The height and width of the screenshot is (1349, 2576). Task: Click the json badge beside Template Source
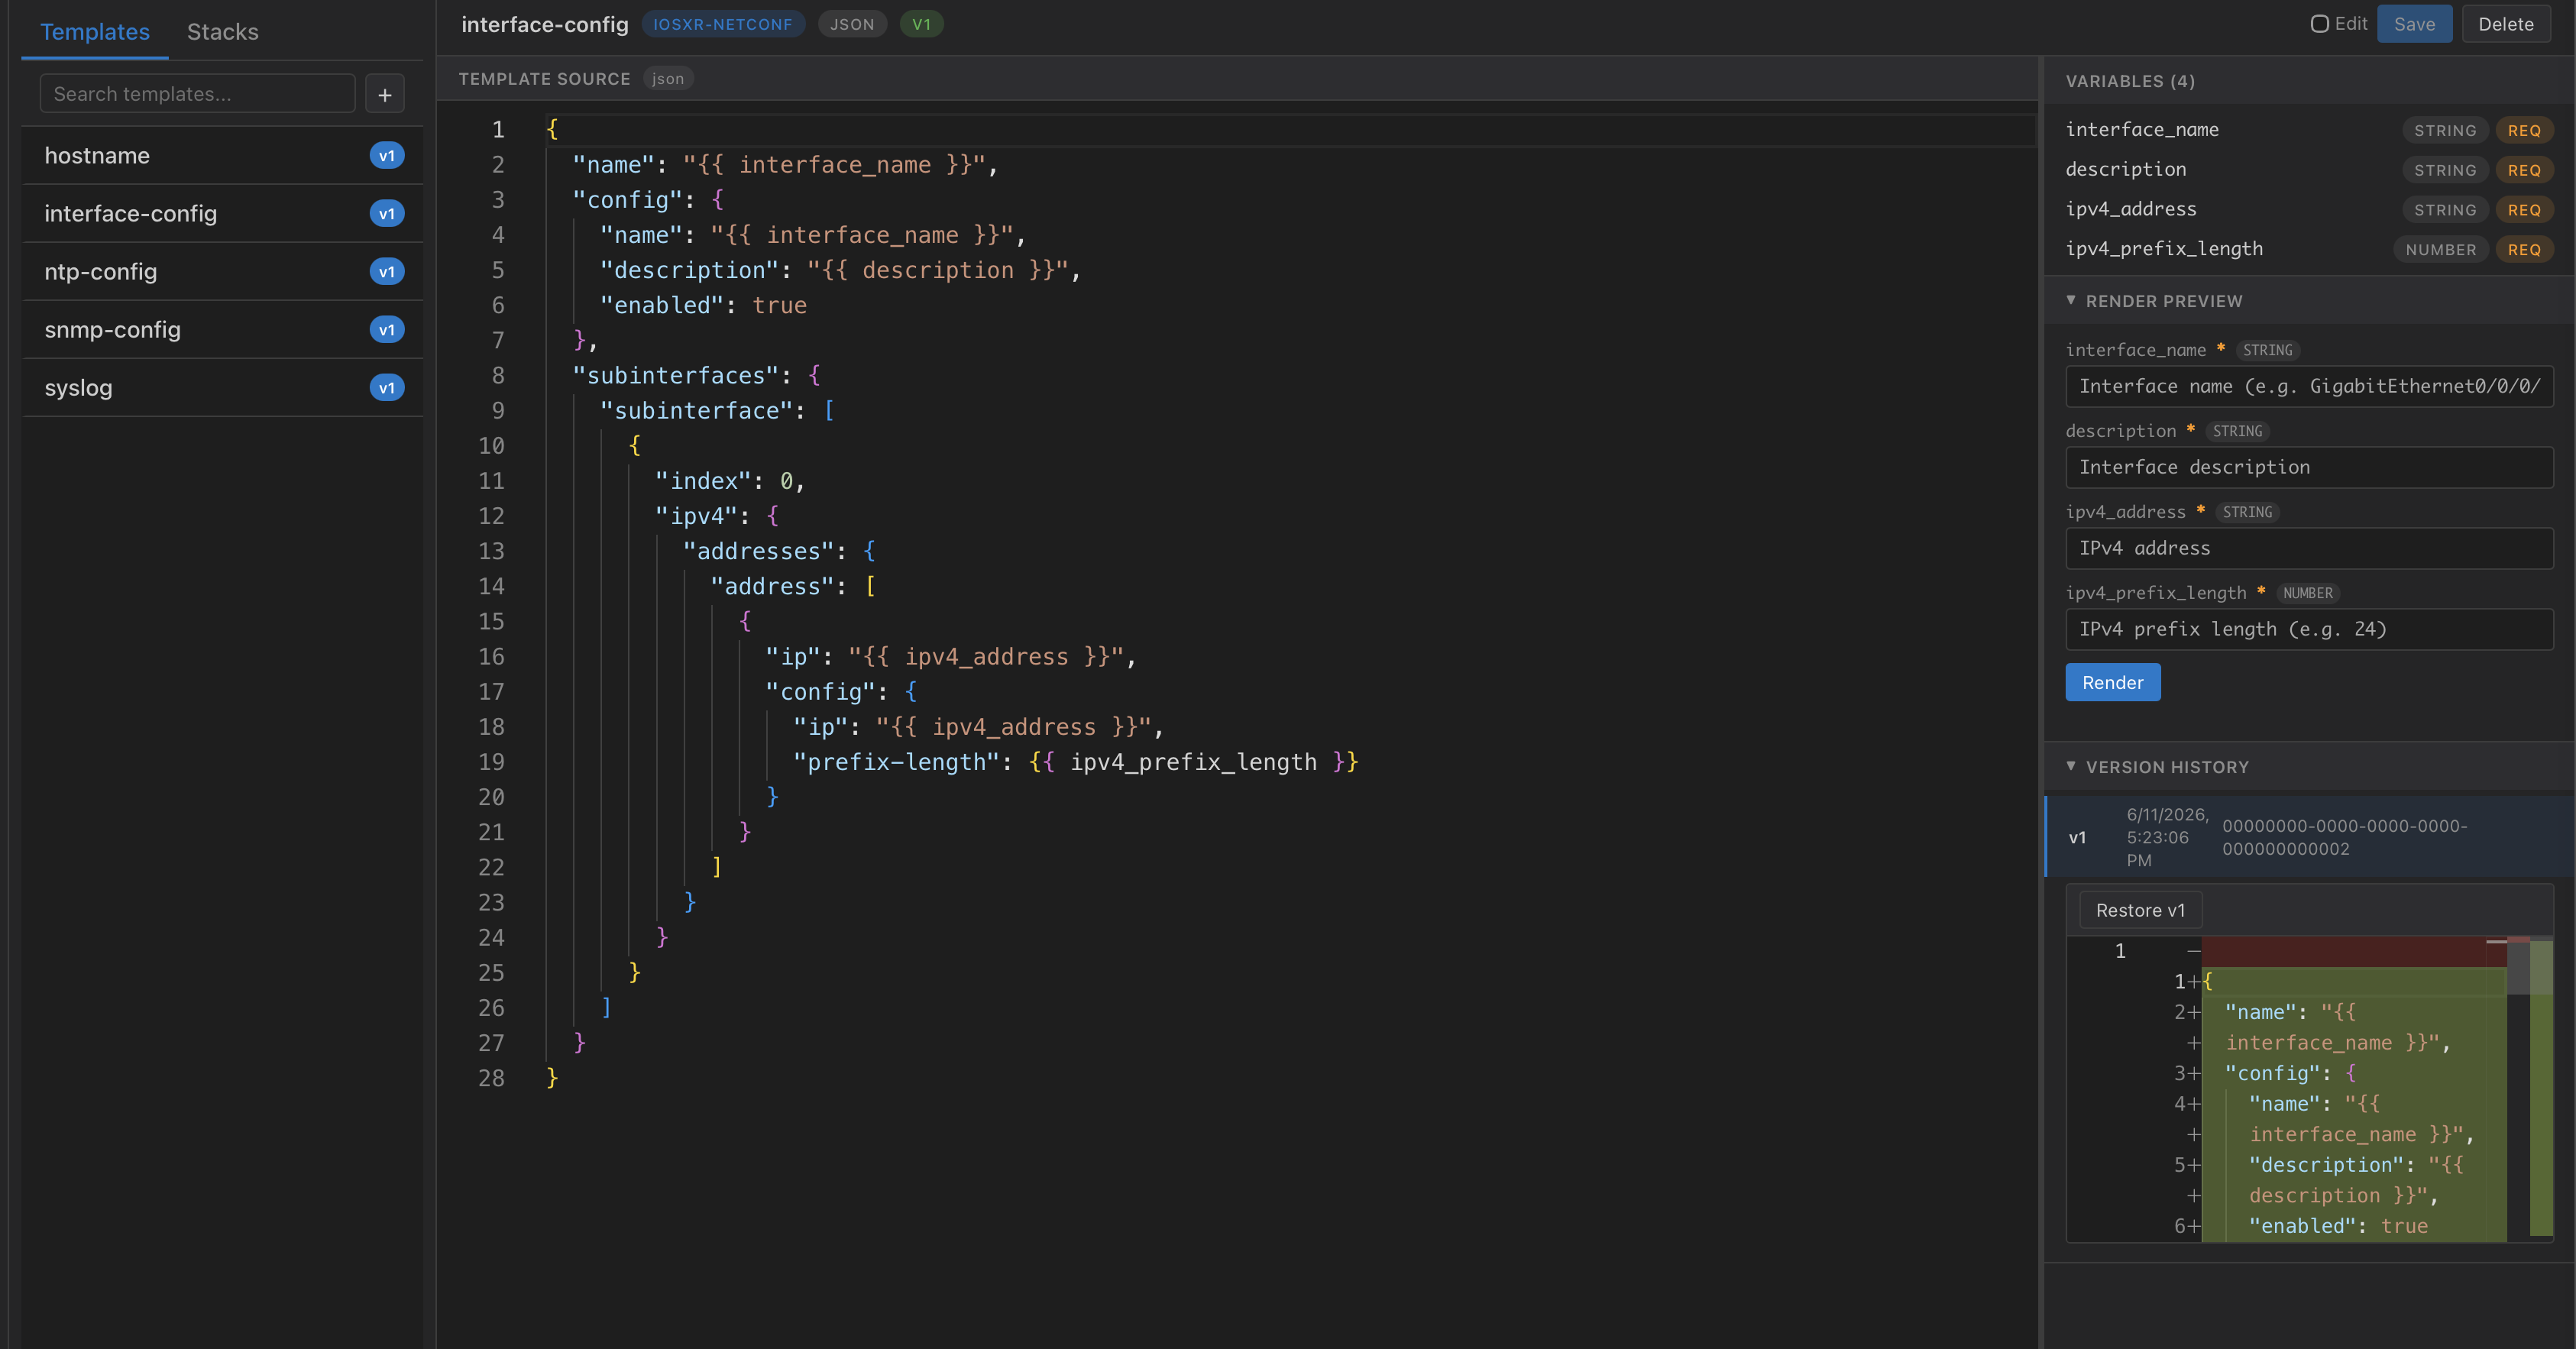[x=668, y=79]
